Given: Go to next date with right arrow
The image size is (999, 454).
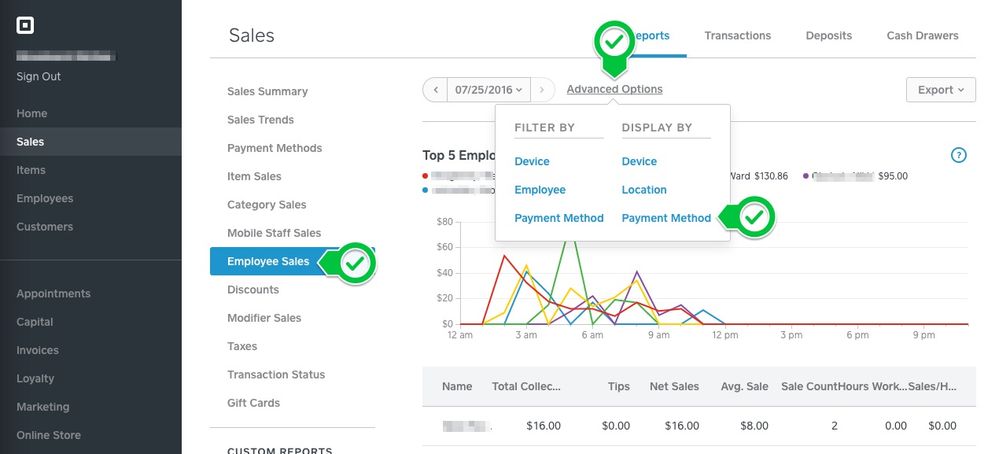Looking at the screenshot, I should pos(542,90).
